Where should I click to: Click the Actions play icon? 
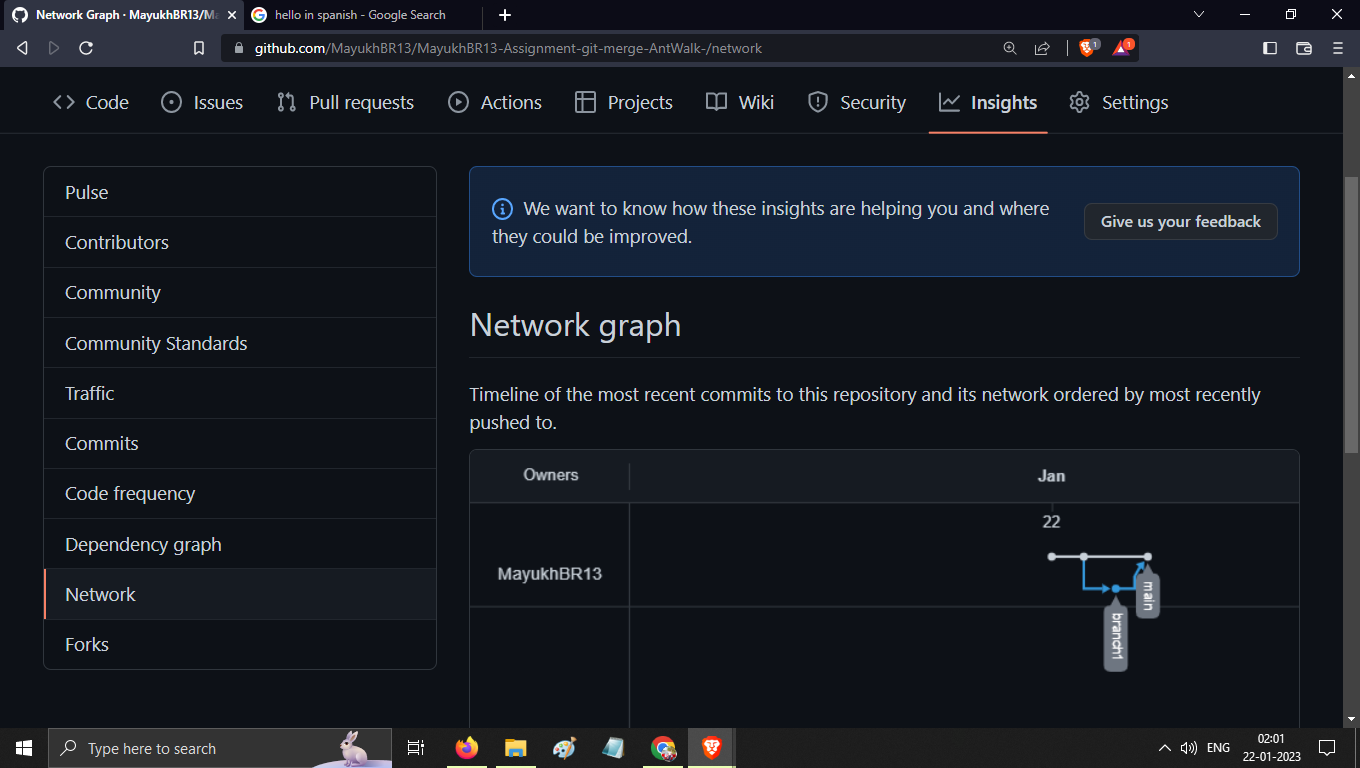point(458,101)
